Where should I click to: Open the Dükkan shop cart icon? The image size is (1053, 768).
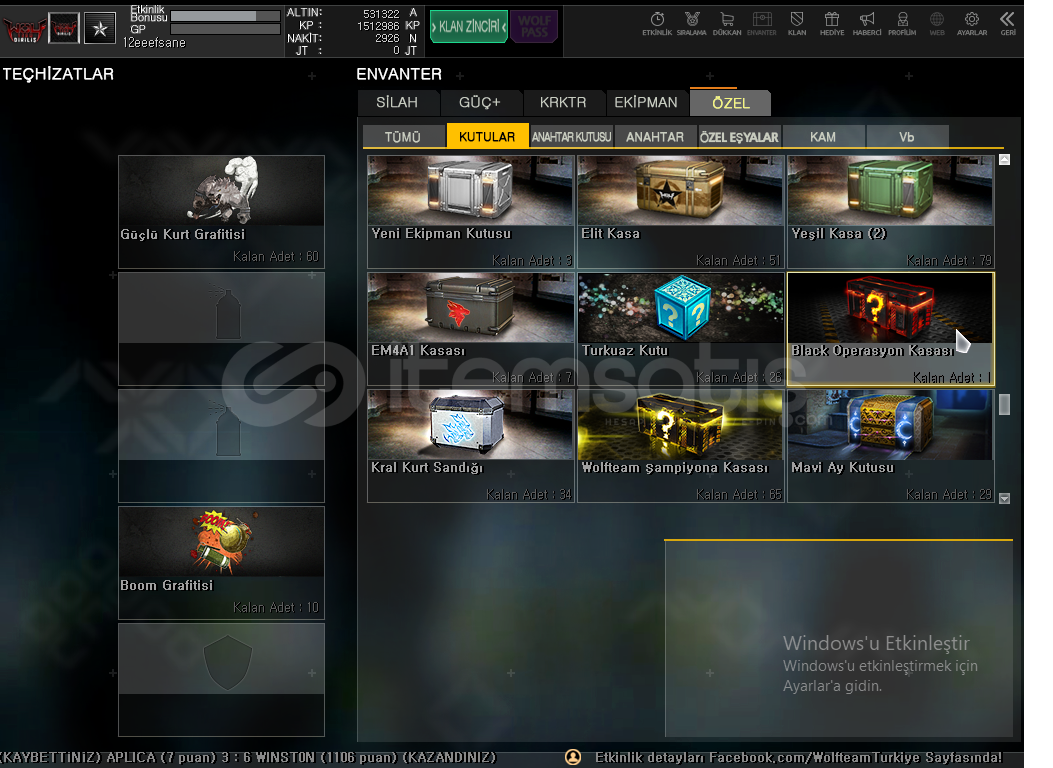pyautogui.click(x=727, y=23)
